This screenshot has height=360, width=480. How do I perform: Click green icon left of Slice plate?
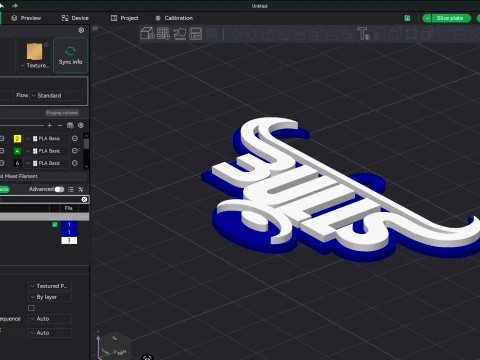pos(407,18)
